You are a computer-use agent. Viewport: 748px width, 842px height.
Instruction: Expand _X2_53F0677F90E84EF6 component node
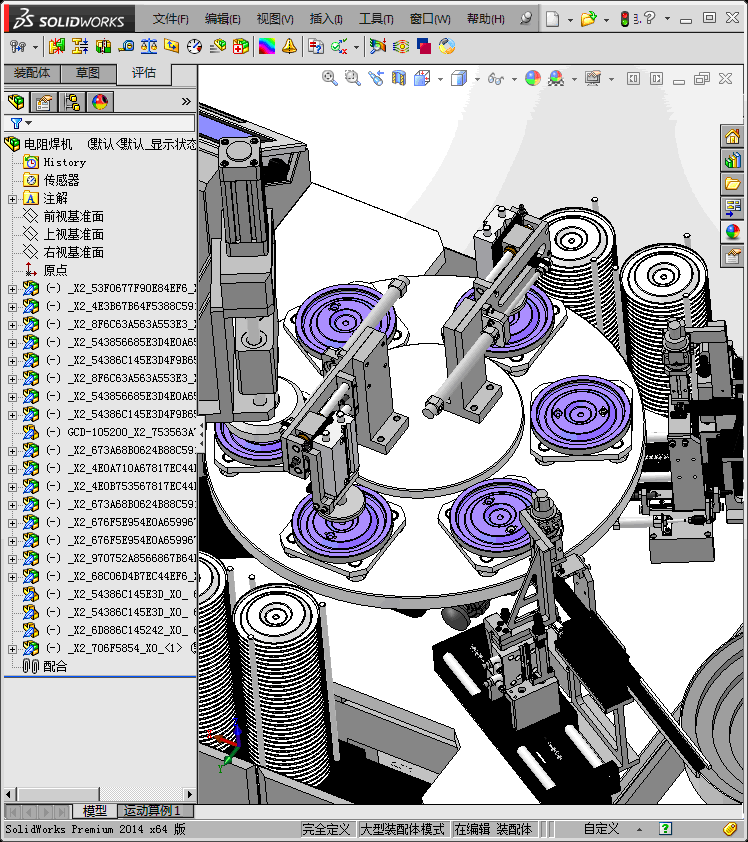(x=12, y=289)
